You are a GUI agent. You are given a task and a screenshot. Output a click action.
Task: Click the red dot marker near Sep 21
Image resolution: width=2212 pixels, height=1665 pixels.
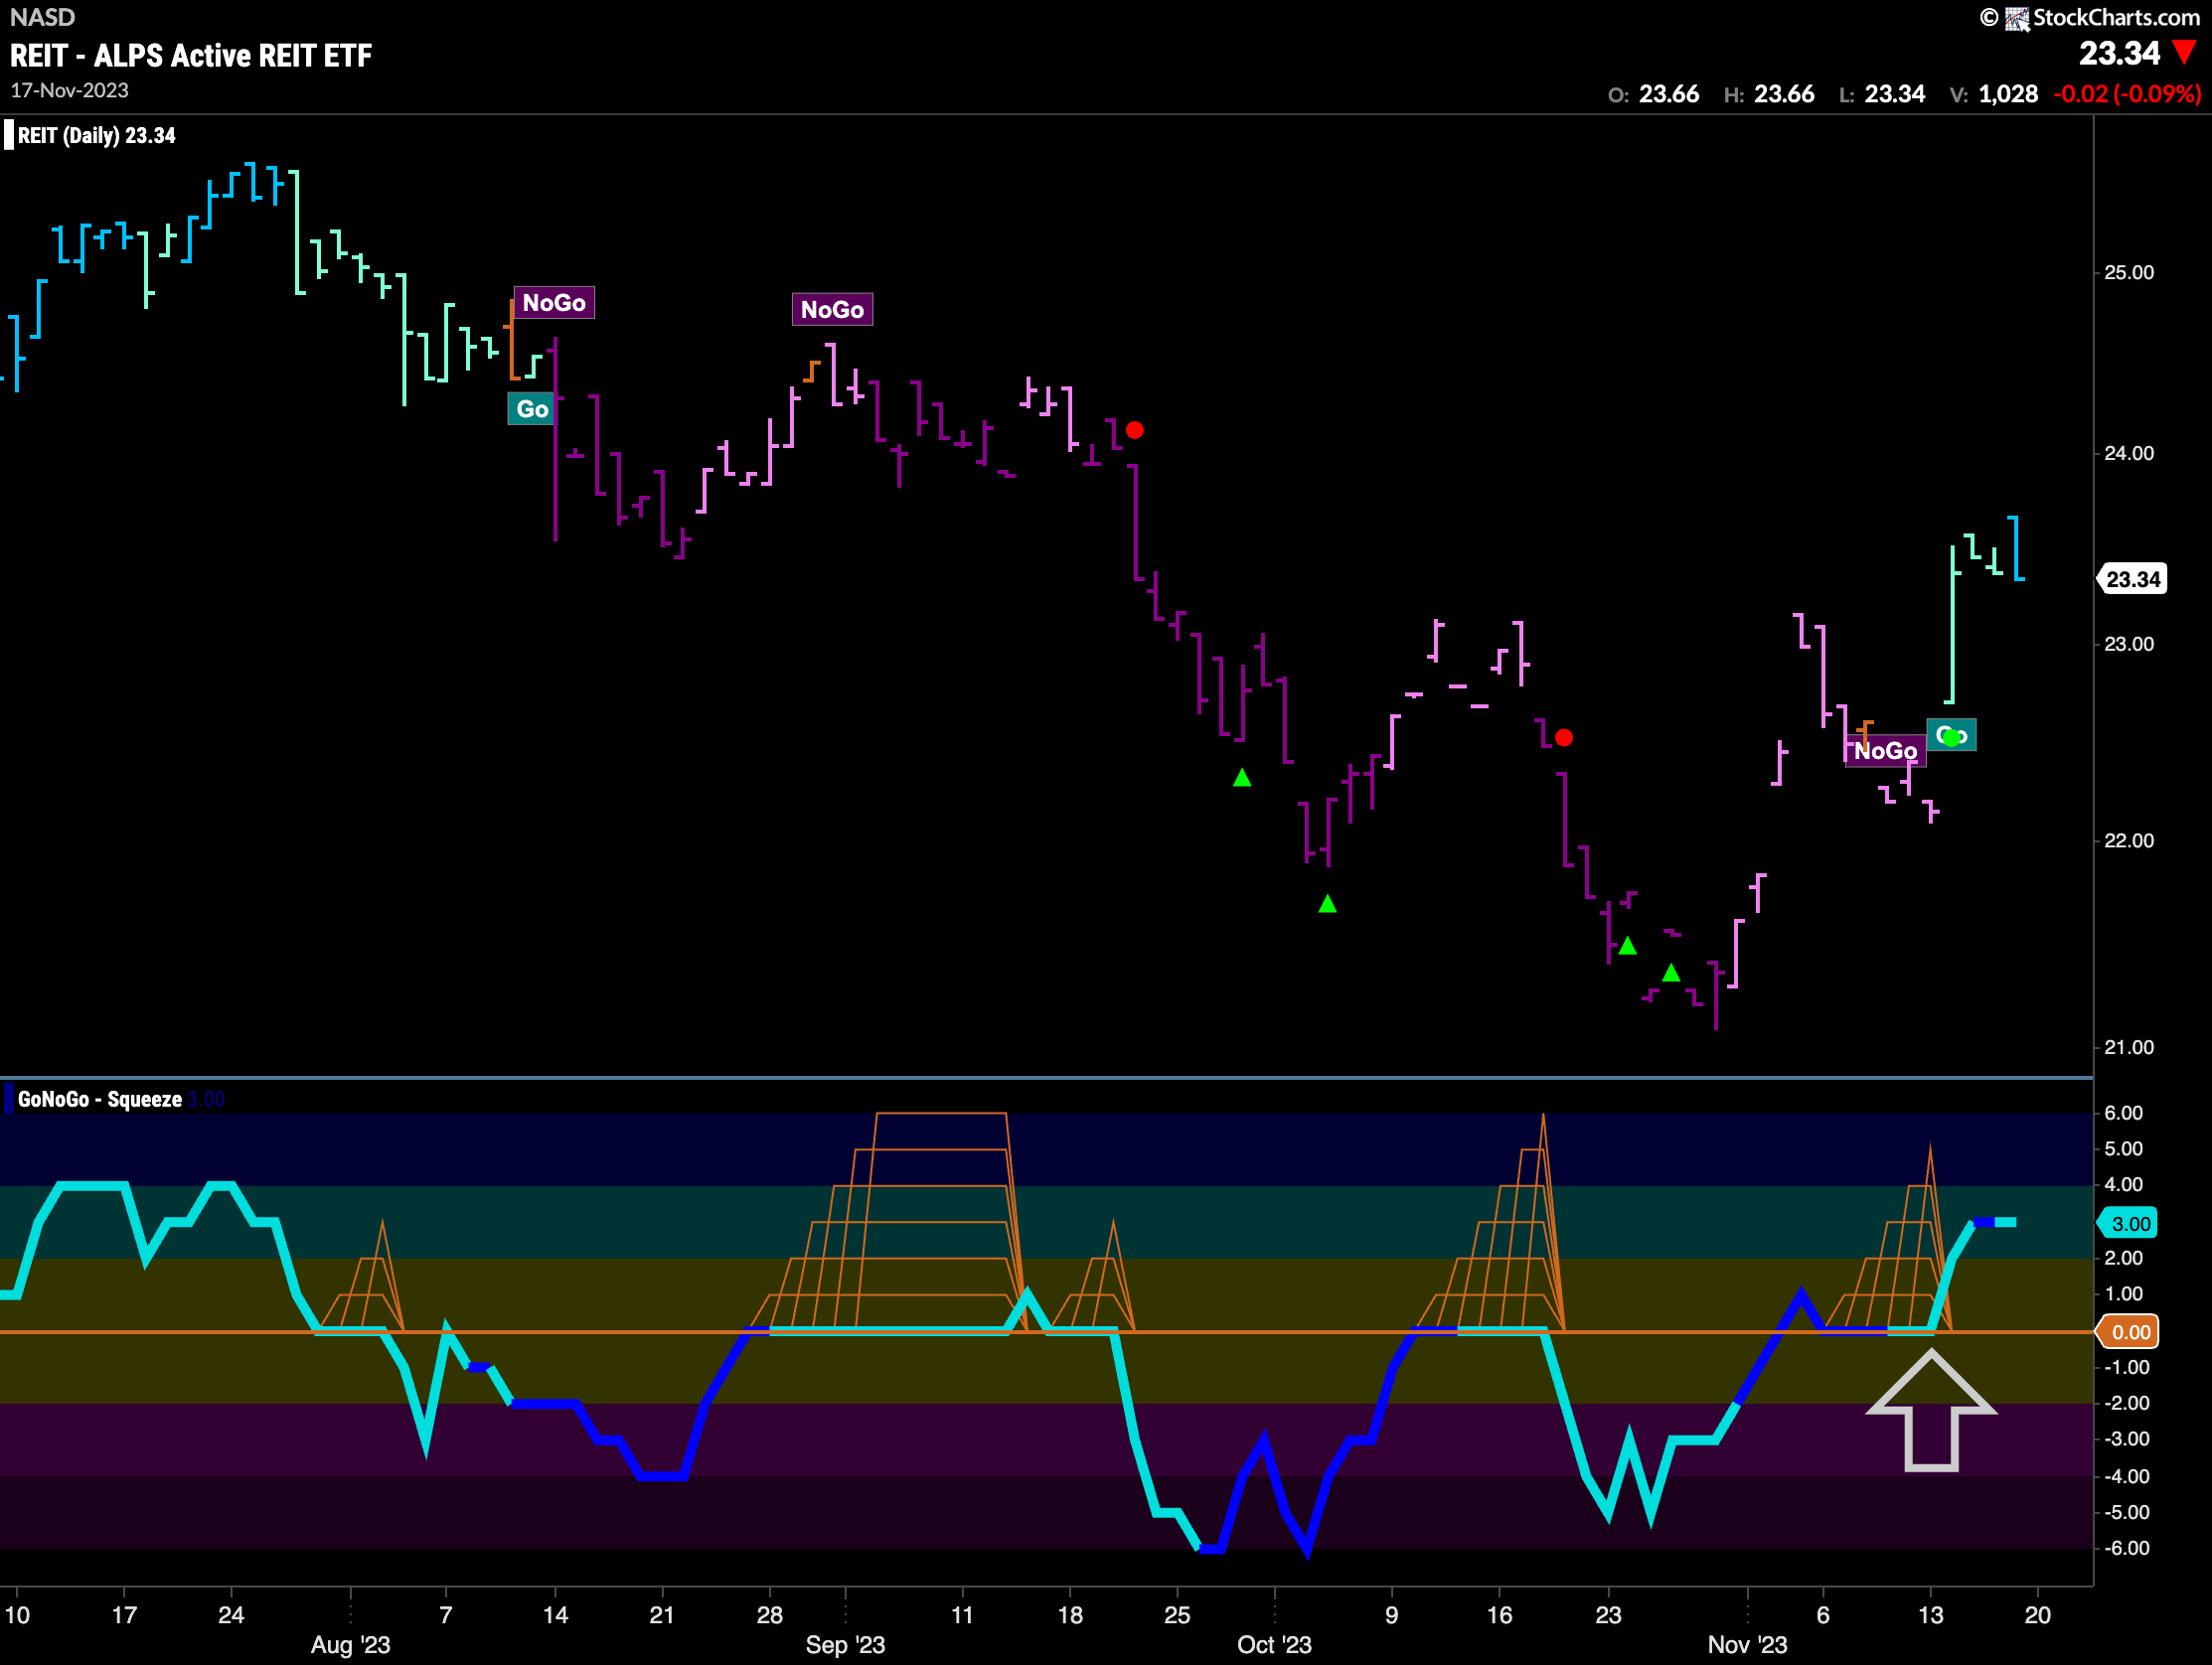1134,430
